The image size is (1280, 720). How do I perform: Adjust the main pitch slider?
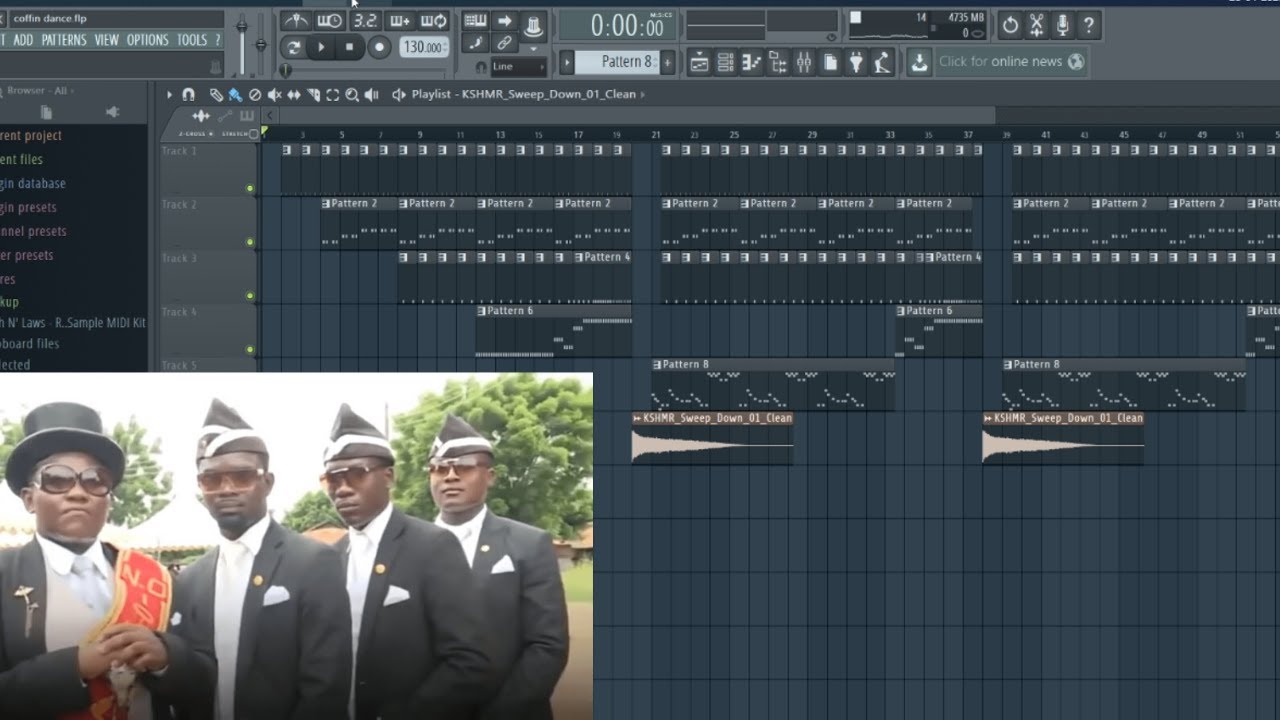262,44
